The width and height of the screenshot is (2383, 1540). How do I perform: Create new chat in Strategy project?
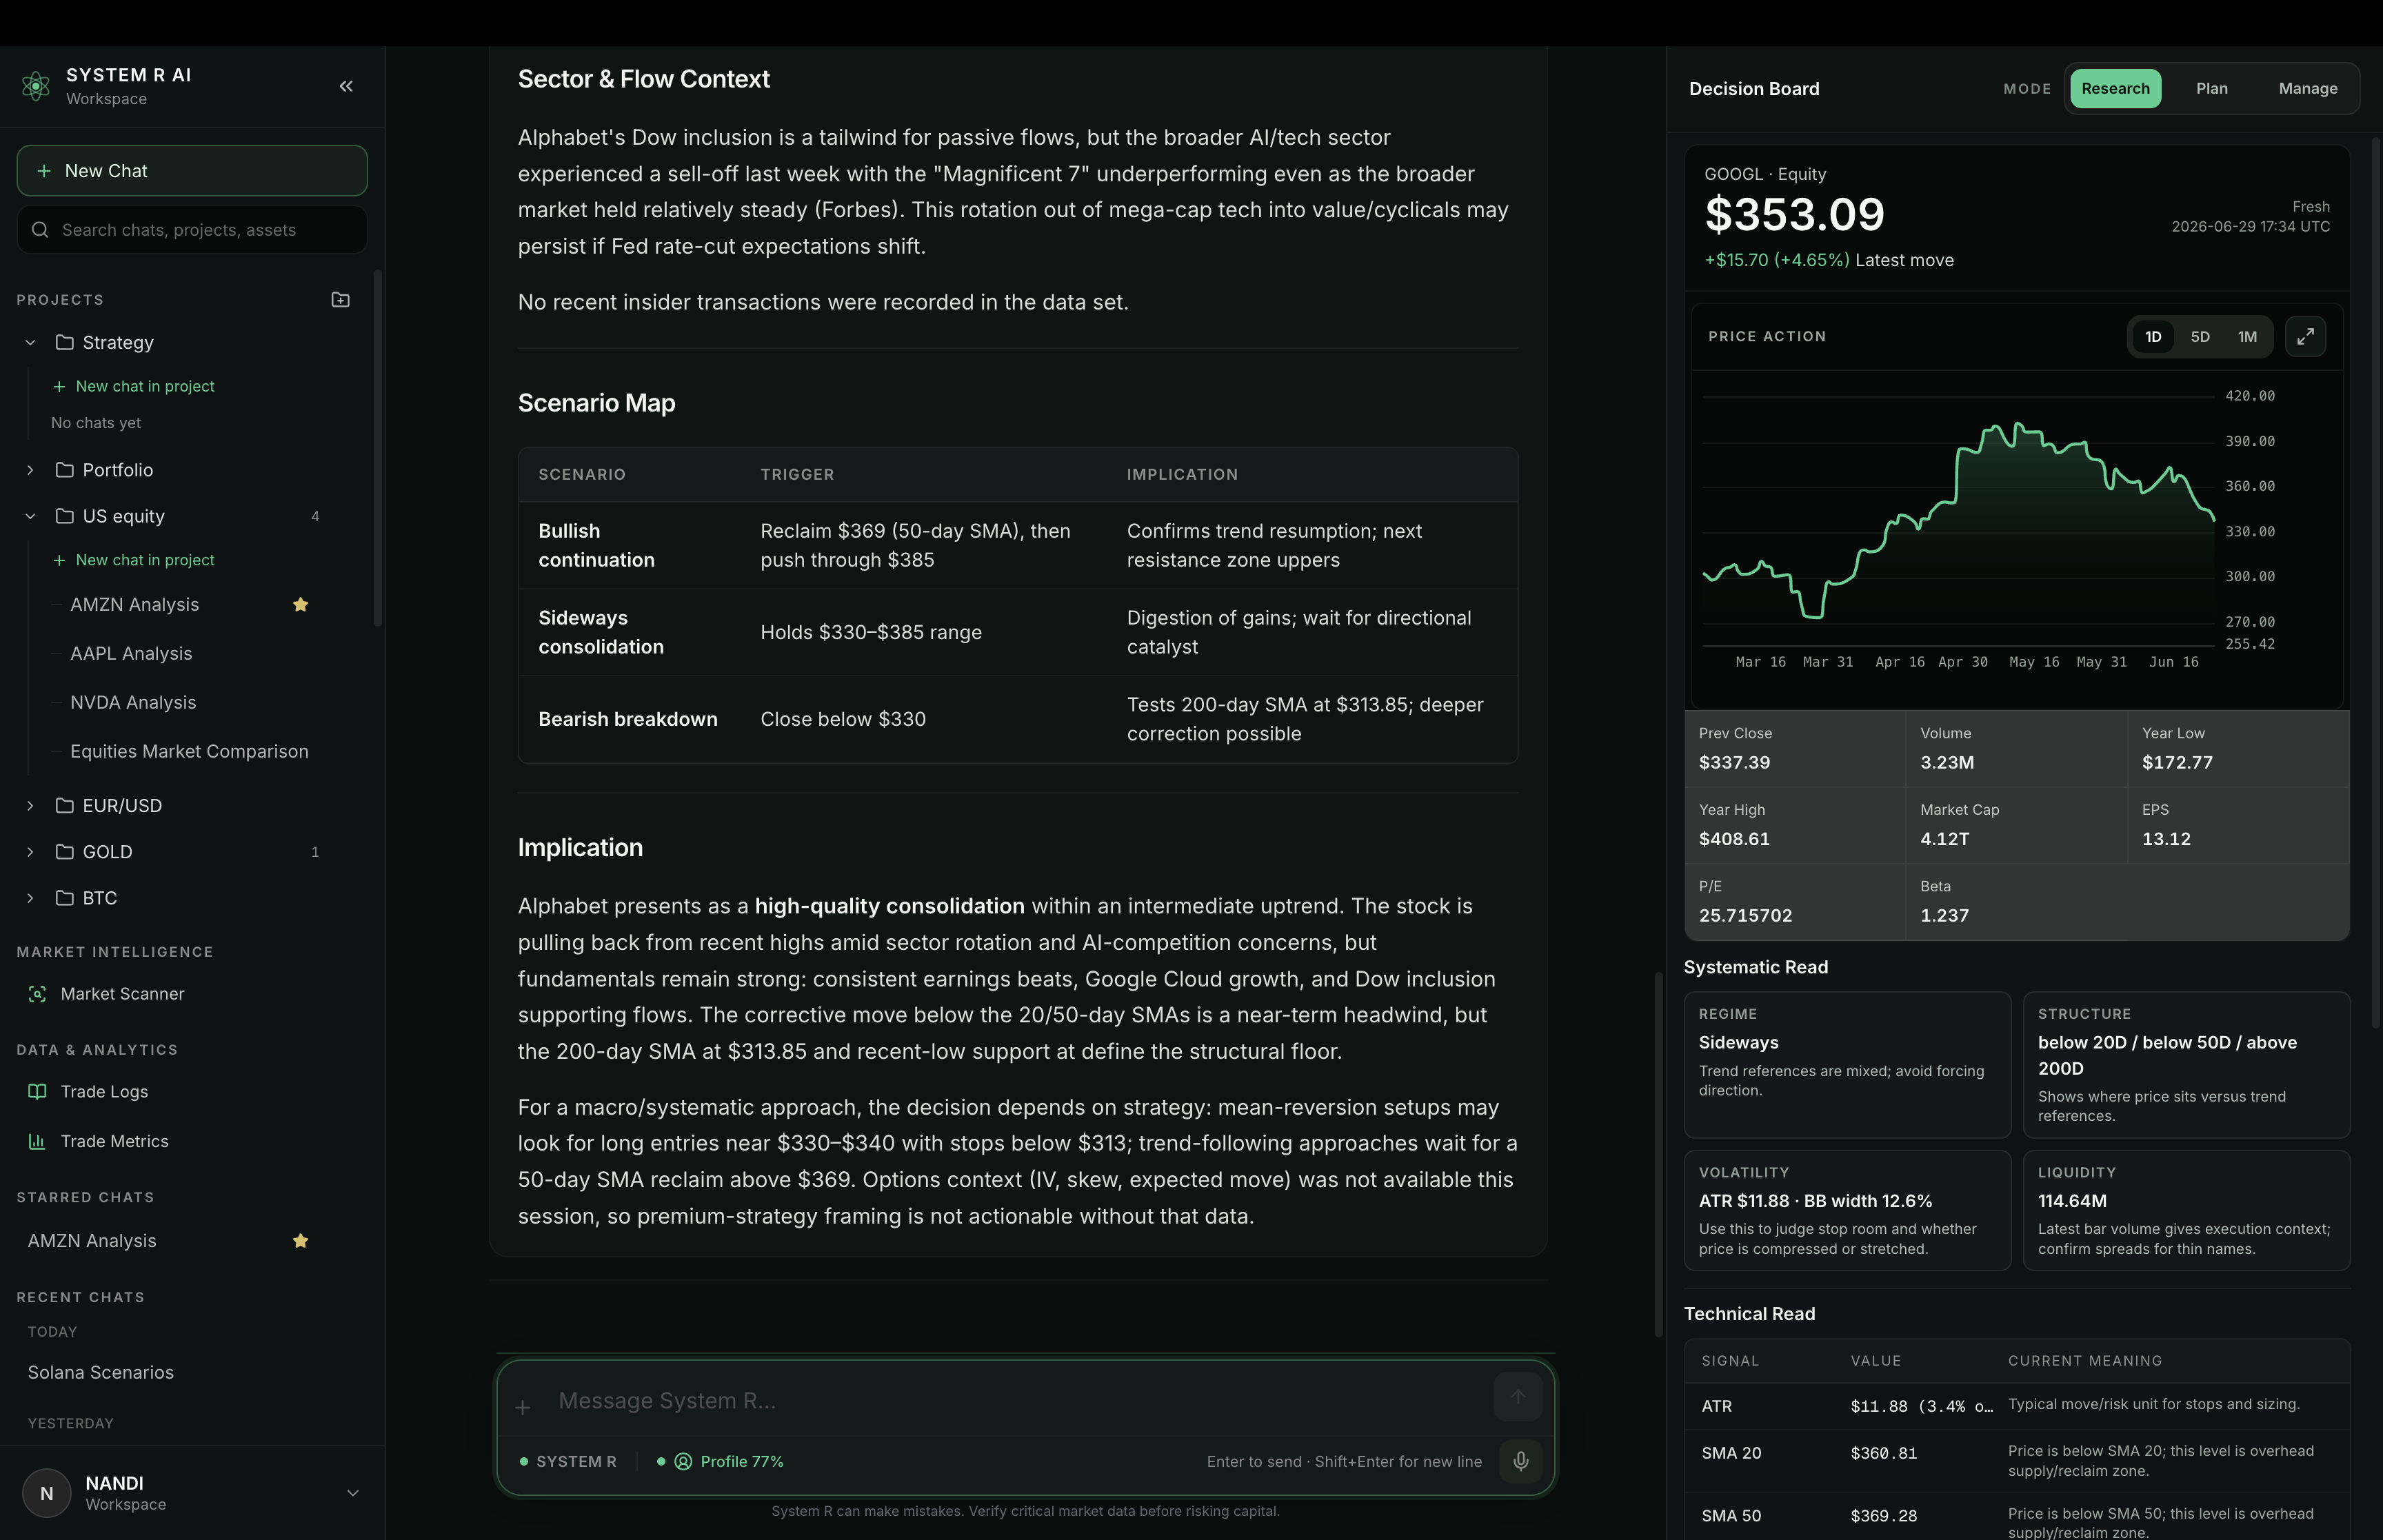[x=134, y=386]
